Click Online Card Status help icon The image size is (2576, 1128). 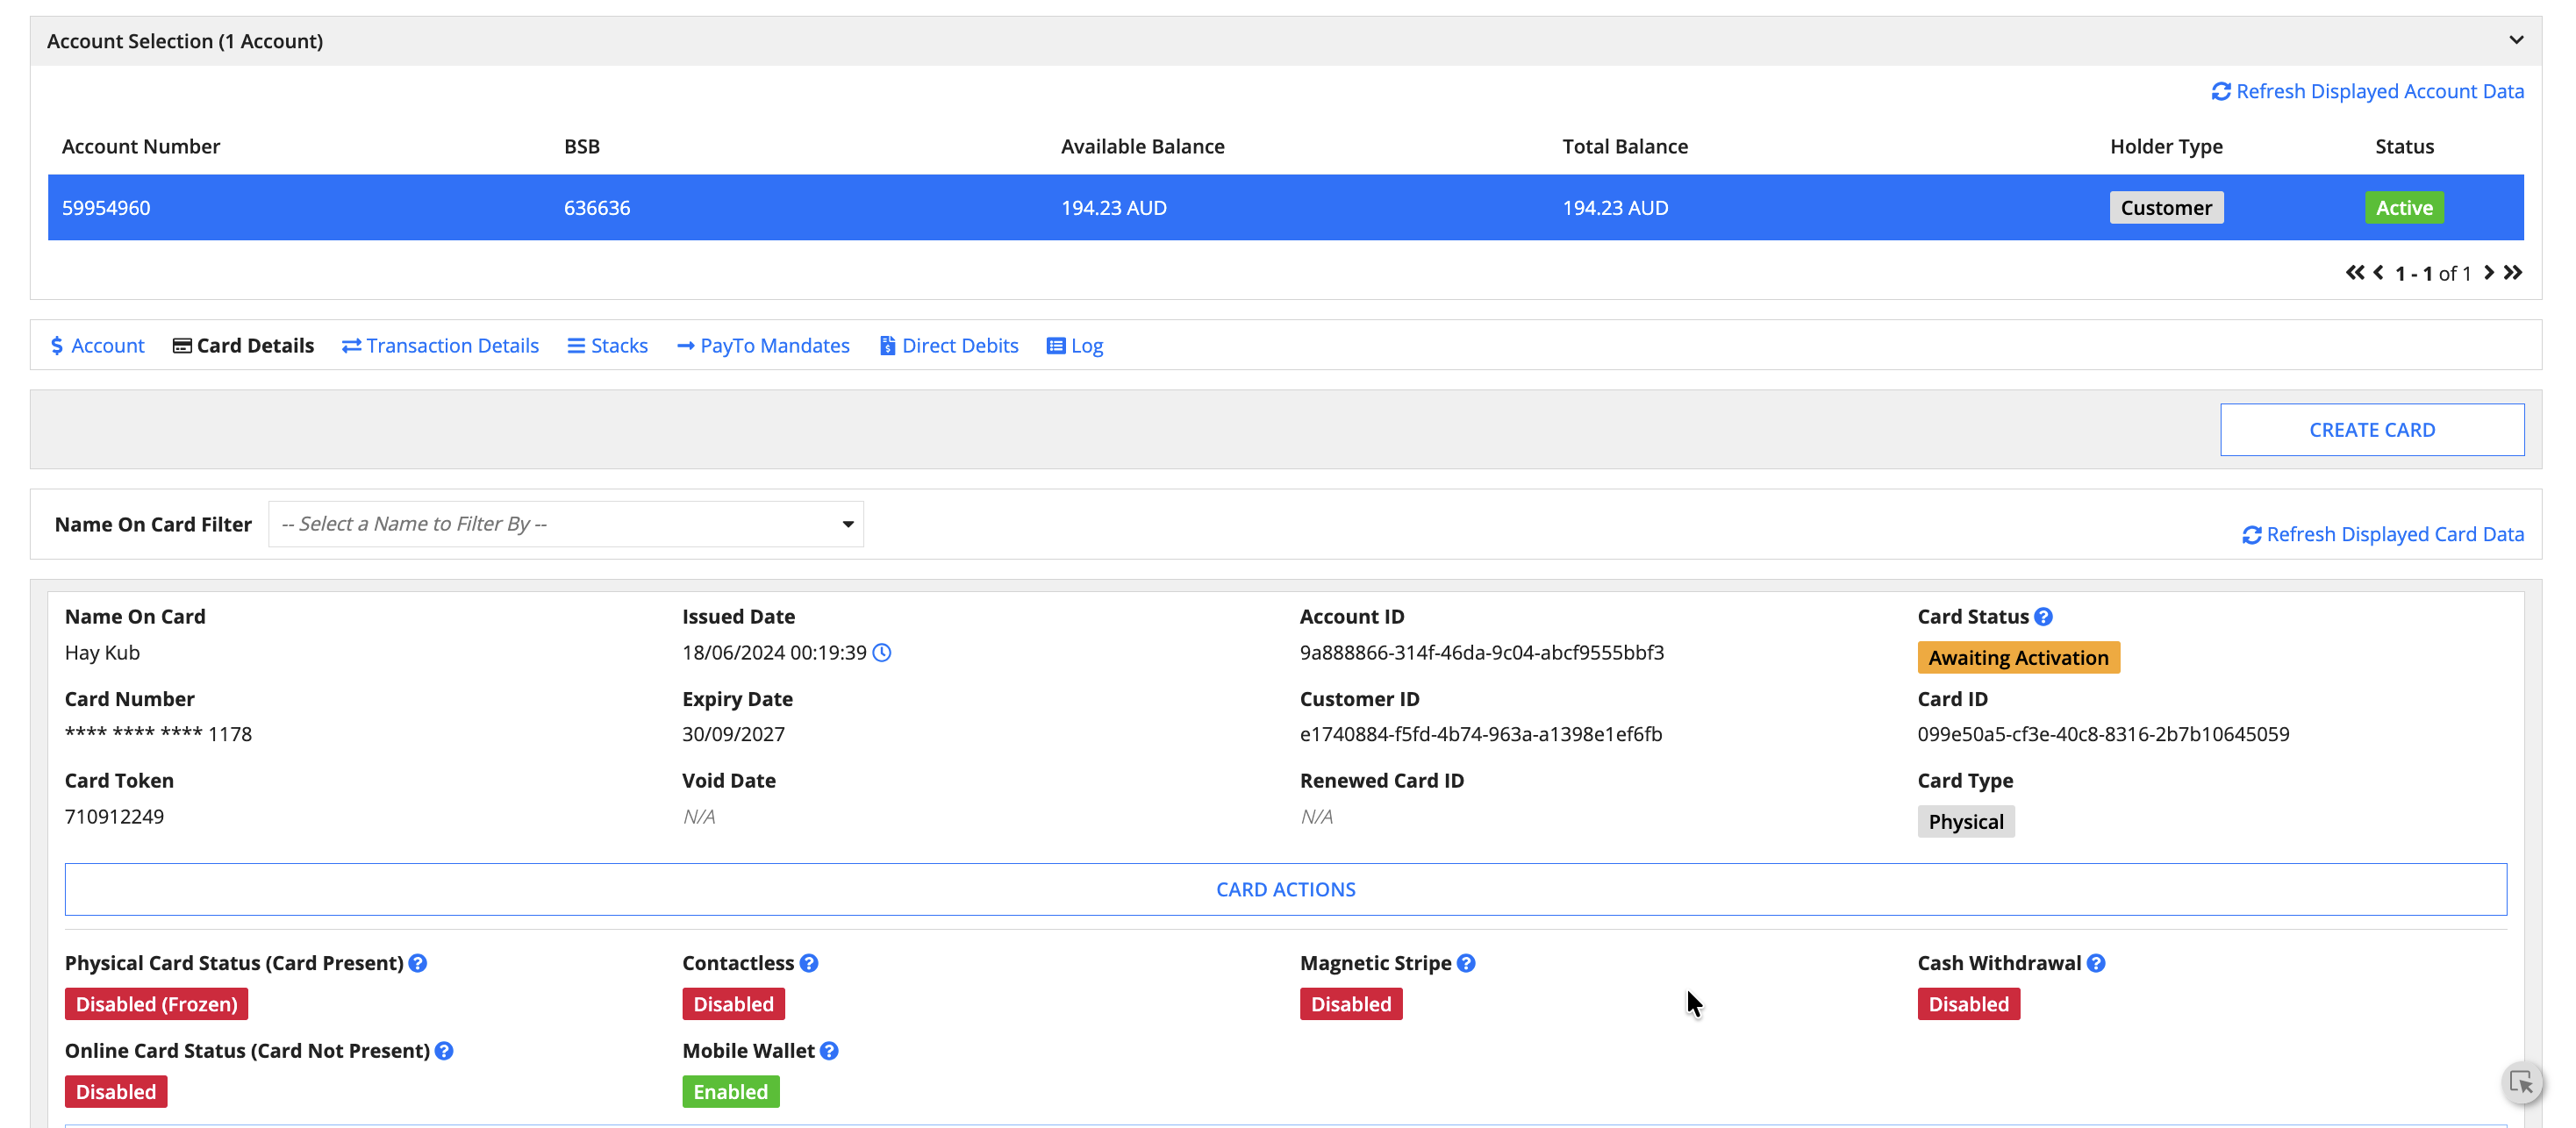[444, 1051]
